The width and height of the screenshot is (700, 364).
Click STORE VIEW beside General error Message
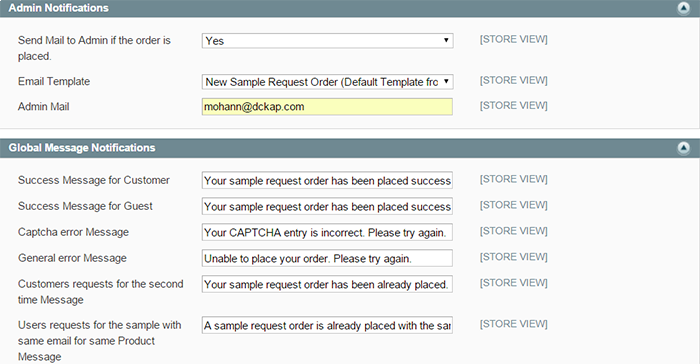pyautogui.click(x=513, y=257)
